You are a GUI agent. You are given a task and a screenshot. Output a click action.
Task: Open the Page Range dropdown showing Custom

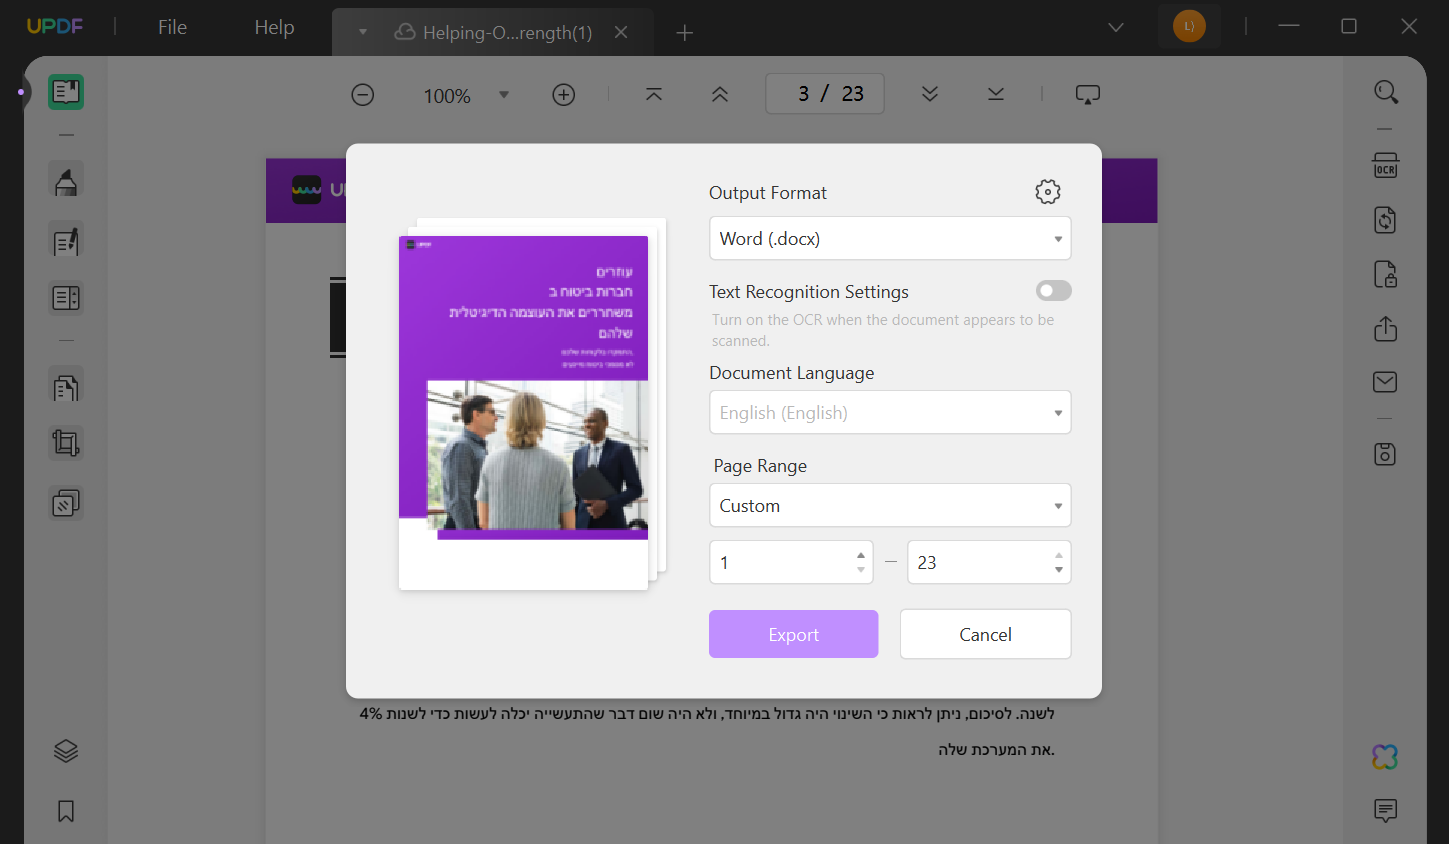point(889,505)
